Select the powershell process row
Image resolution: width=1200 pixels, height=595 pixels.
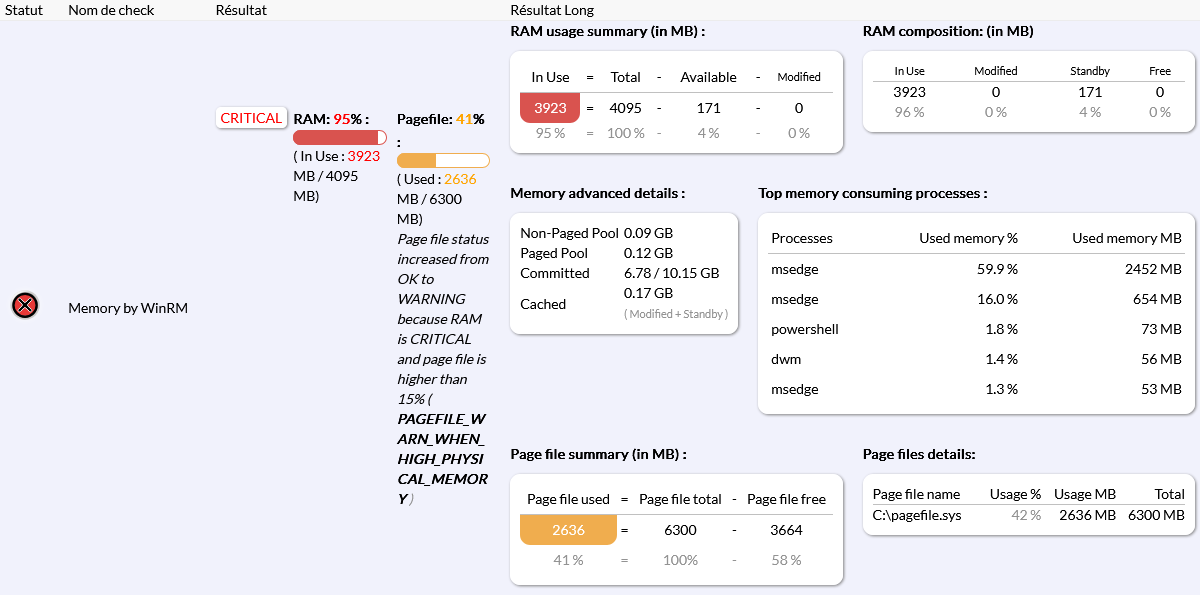975,329
